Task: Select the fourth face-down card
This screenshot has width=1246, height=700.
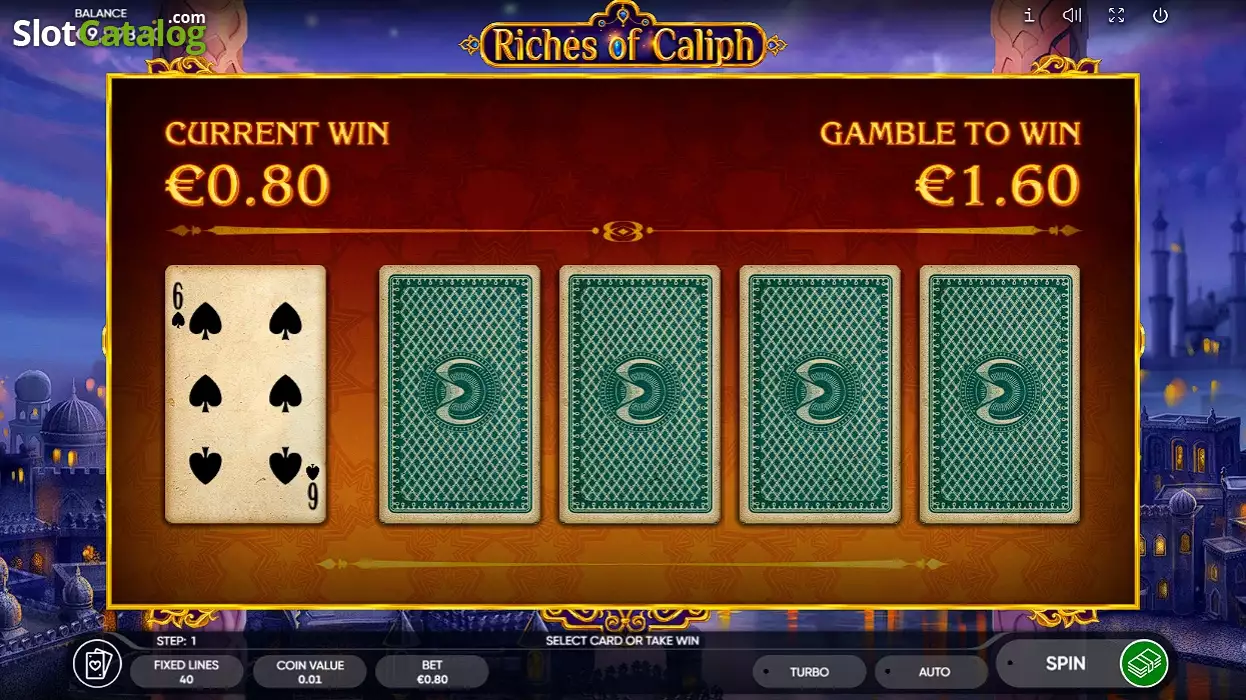Action: [x=999, y=394]
